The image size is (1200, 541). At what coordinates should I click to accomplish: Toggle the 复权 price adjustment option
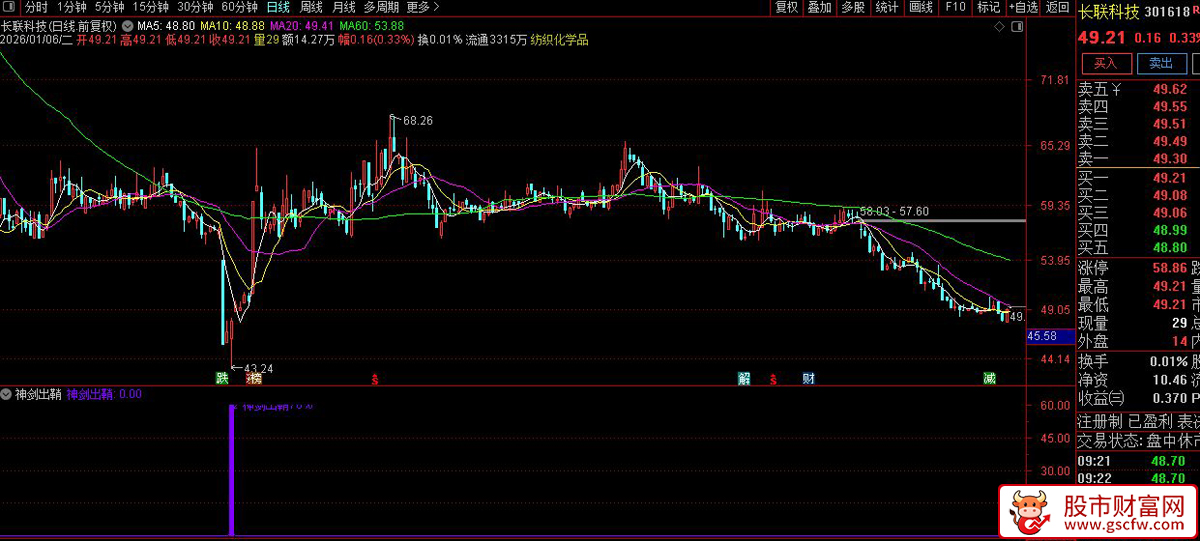coord(786,7)
